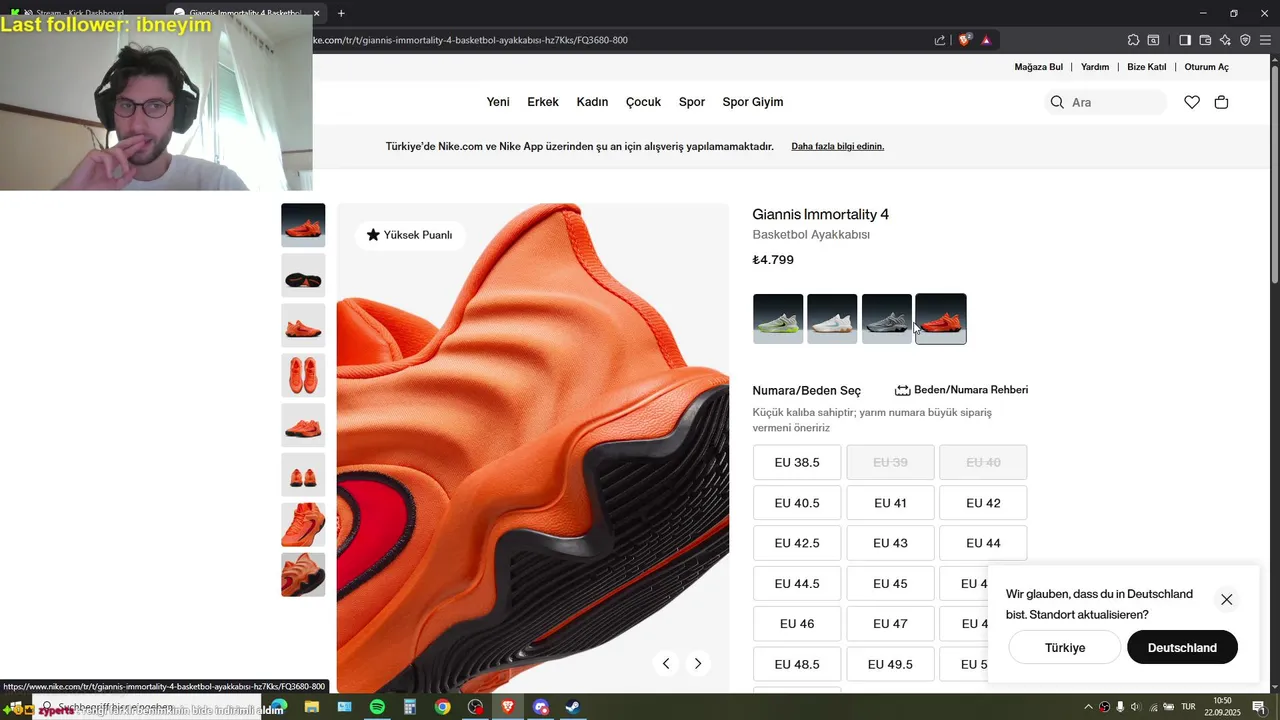Click the Mağaza Bul link
The height and width of the screenshot is (720, 1280).
coord(1039,67)
